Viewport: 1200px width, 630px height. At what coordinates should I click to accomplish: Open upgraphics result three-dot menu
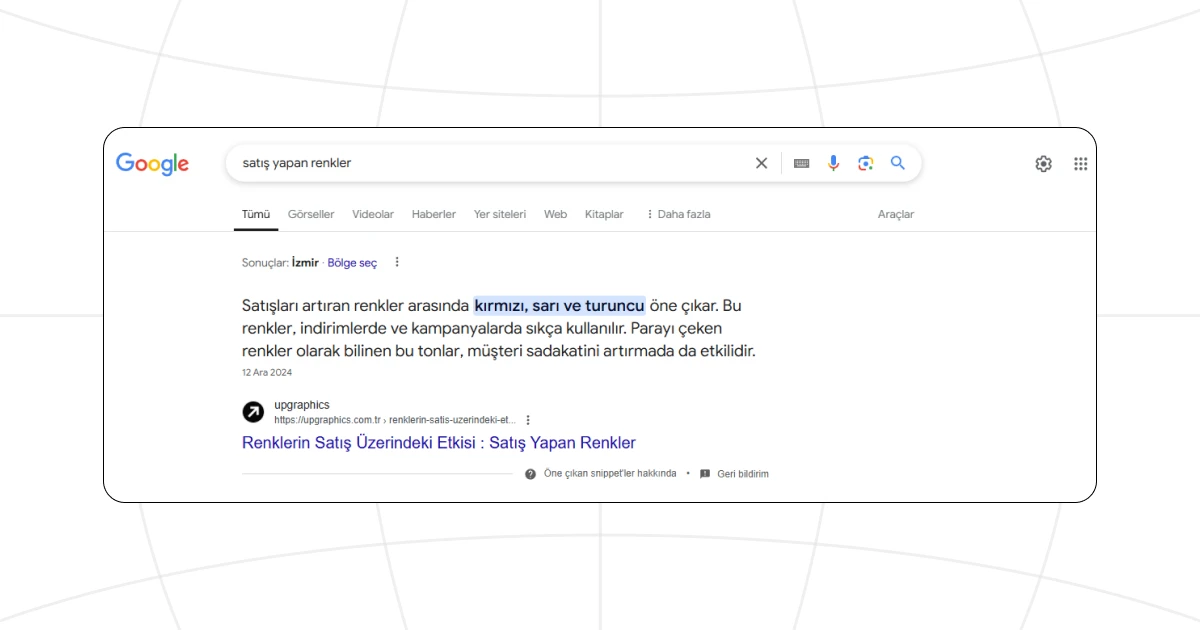tap(528, 420)
